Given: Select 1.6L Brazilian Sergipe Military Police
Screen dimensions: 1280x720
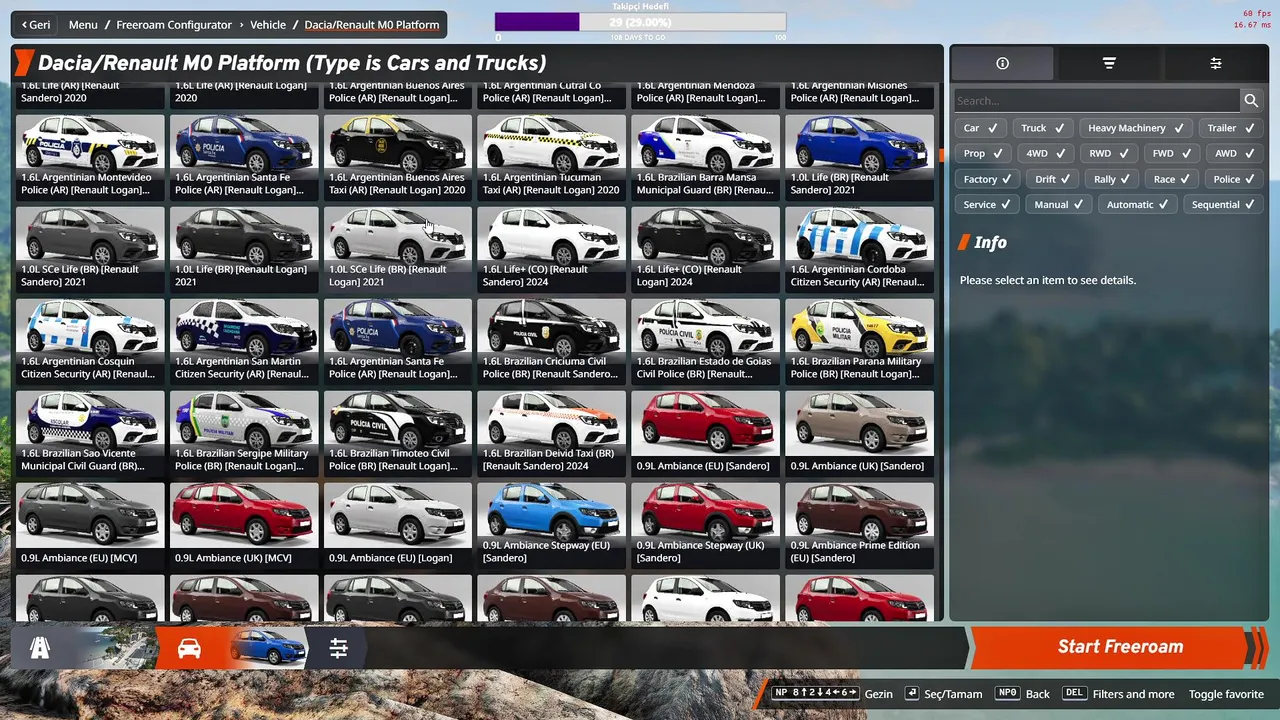Looking at the screenshot, I should (x=244, y=433).
